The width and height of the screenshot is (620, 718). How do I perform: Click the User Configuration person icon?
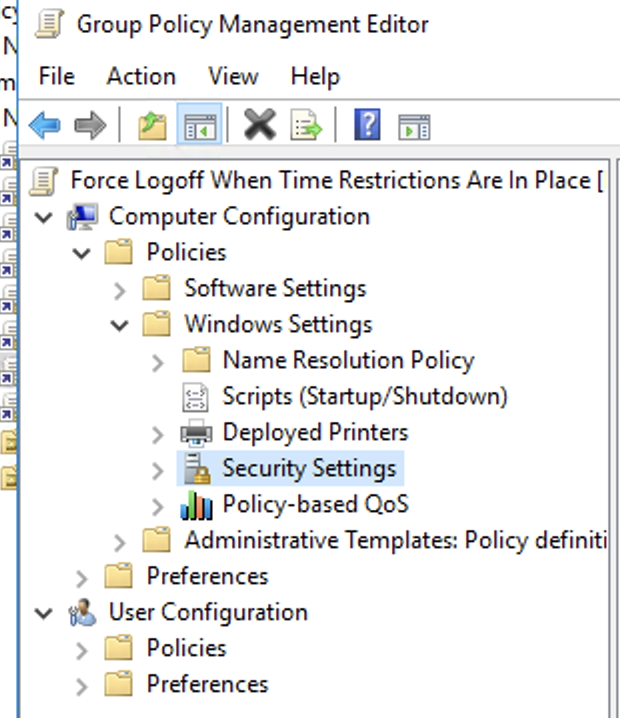tap(82, 613)
